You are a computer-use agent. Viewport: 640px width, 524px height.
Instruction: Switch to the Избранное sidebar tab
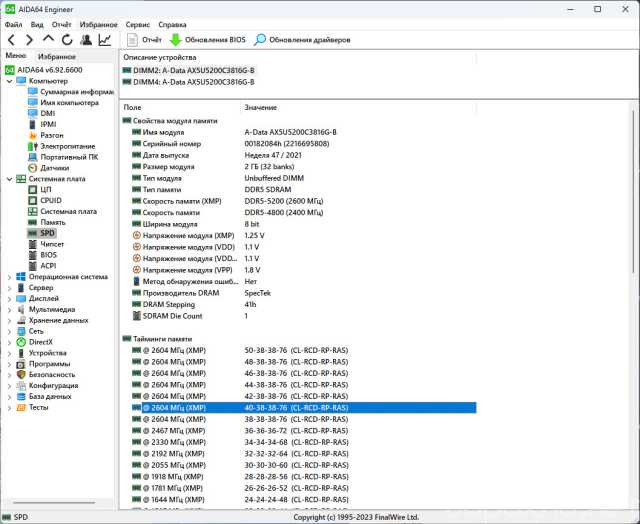click(56, 56)
